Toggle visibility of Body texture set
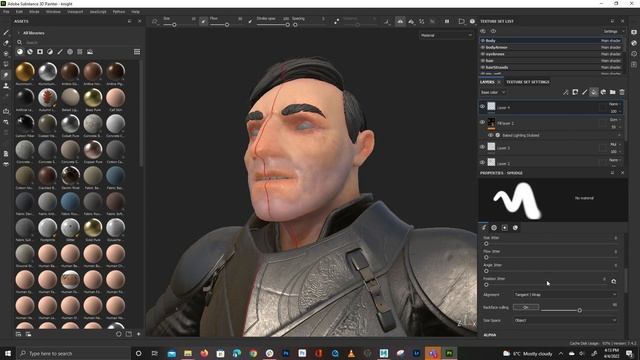This screenshot has height=360, width=640. pyautogui.click(x=482, y=41)
